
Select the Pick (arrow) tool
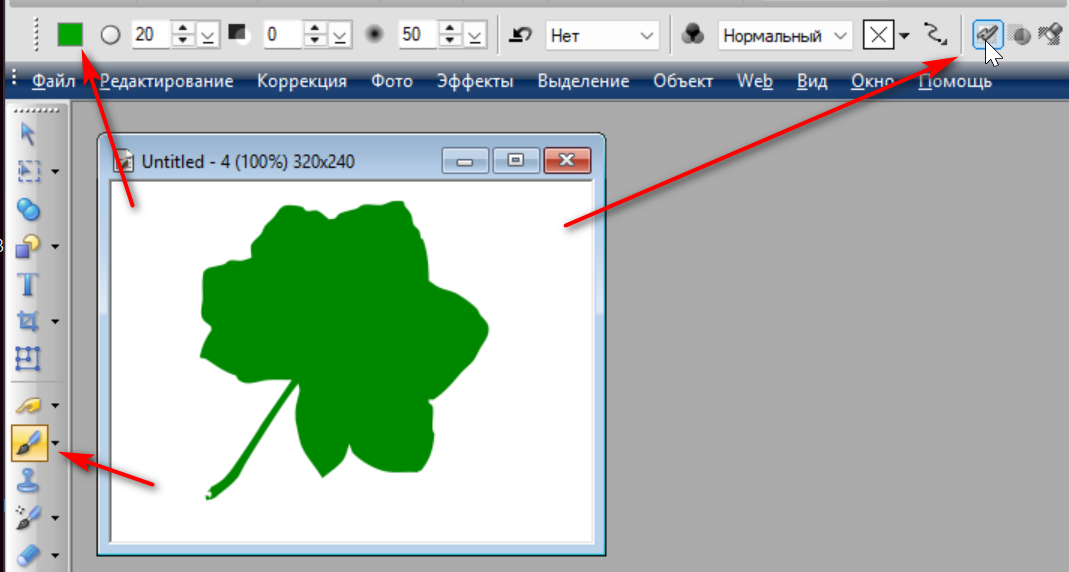click(x=28, y=134)
